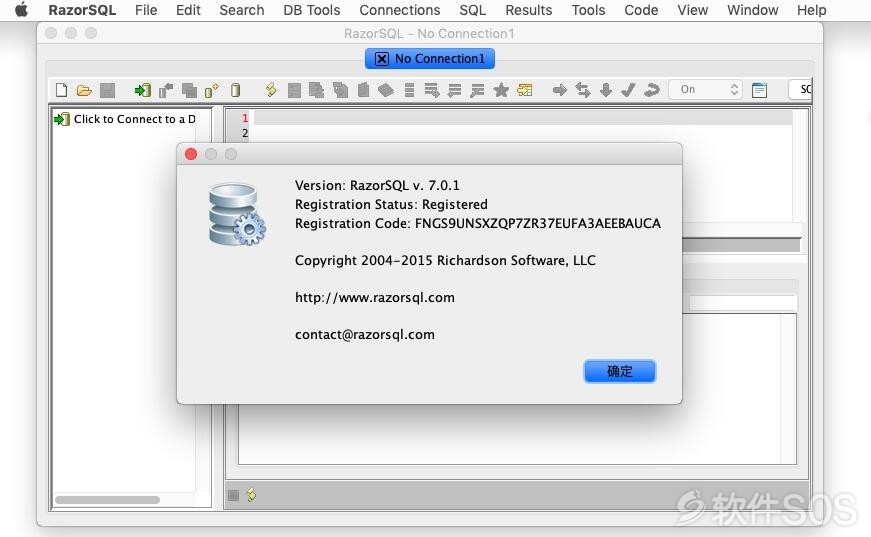Click the gray eraser-shaped diamond toolbar icon

[386, 89]
